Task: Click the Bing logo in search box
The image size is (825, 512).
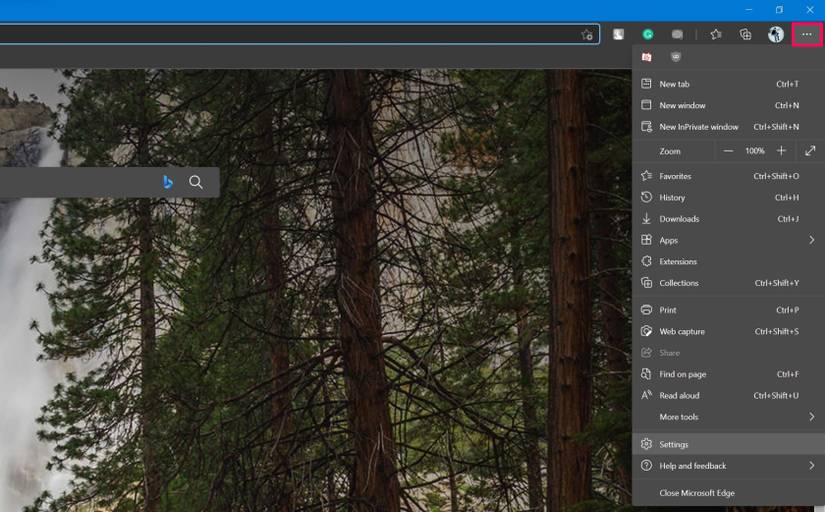Action: tap(167, 182)
